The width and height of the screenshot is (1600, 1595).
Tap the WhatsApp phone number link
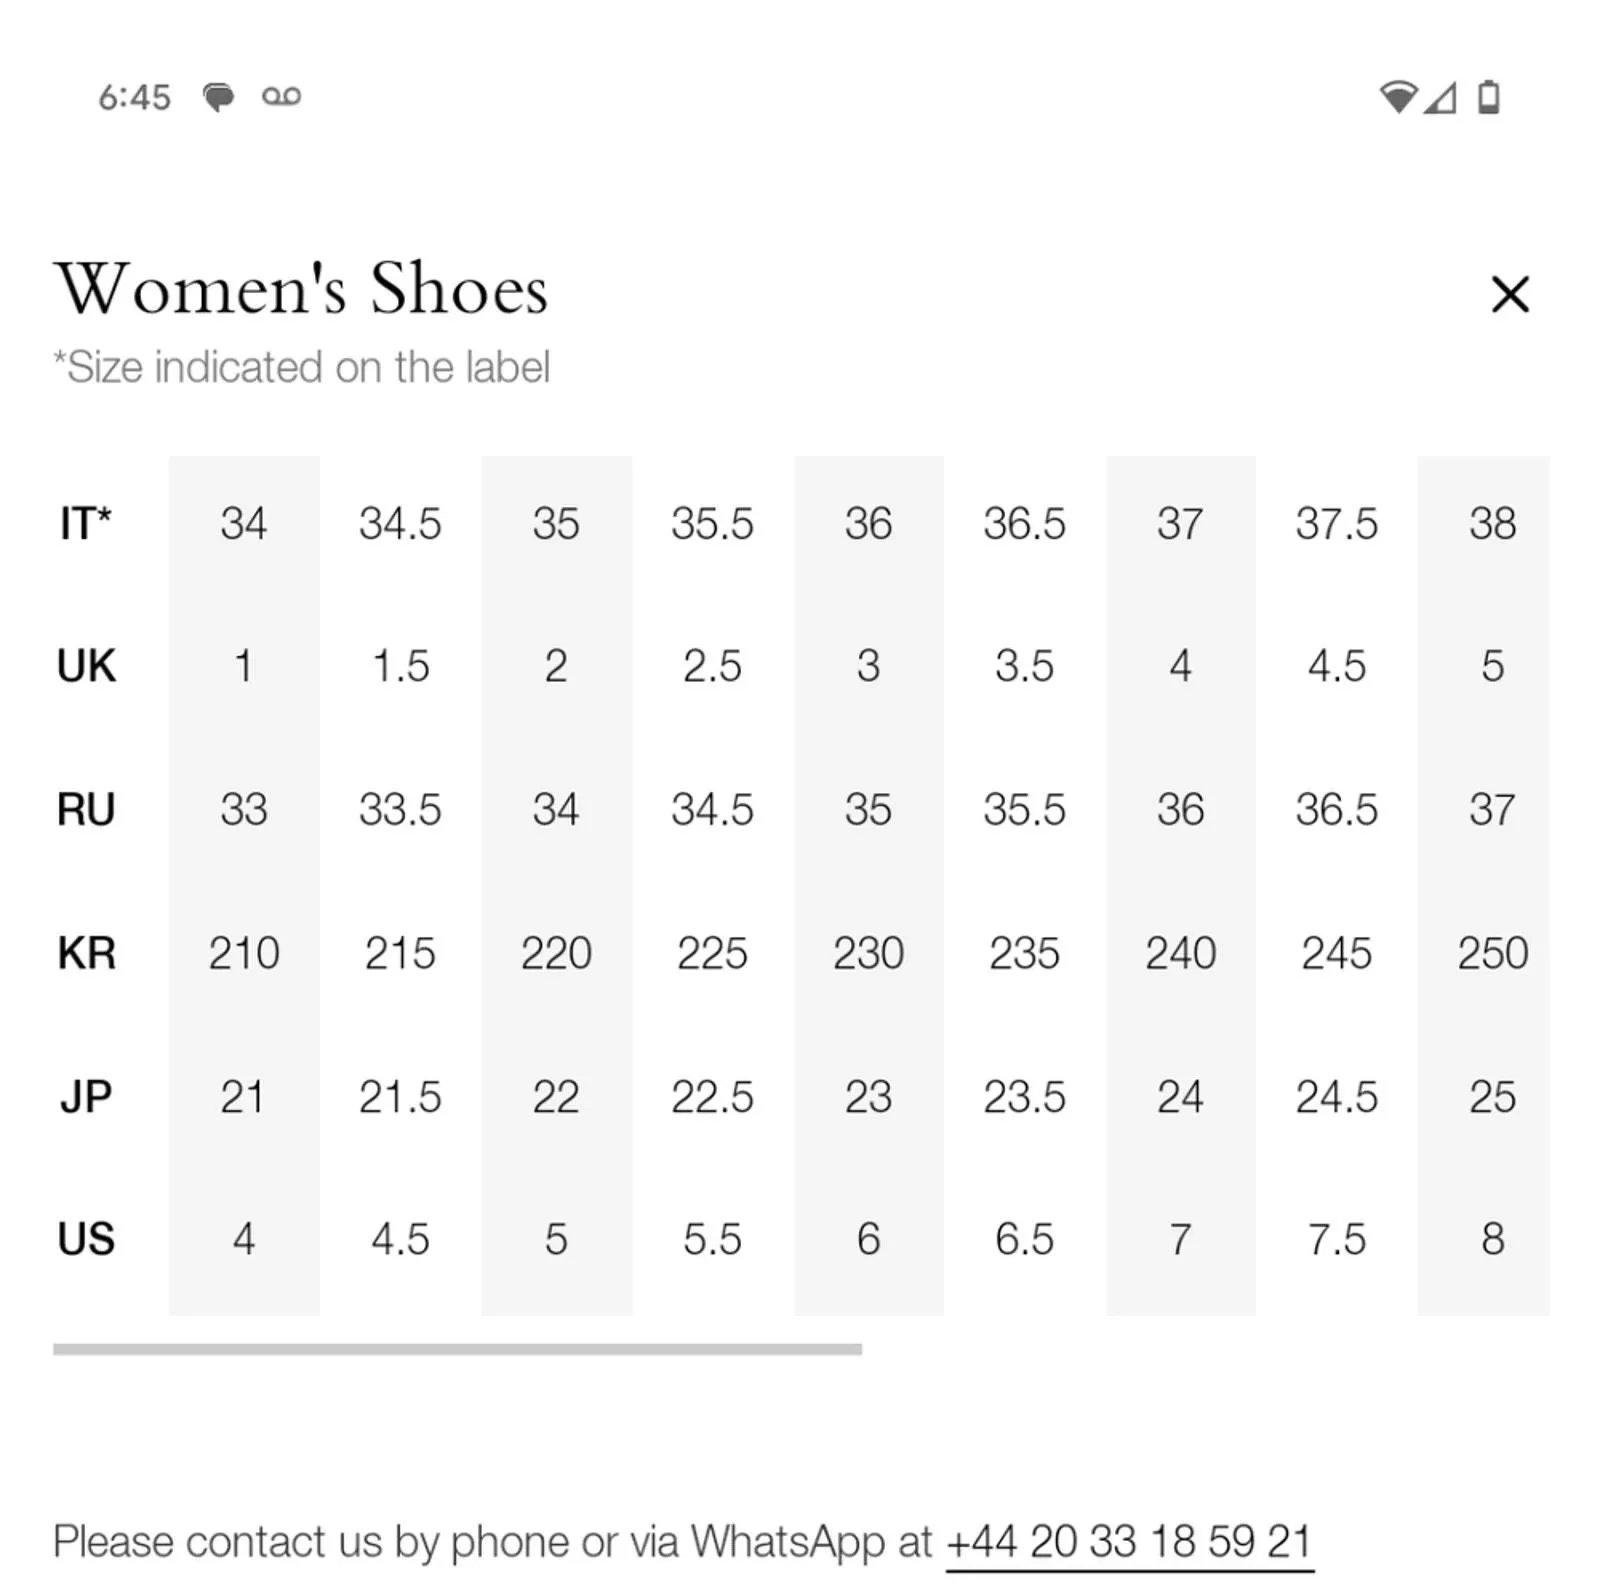click(1129, 1541)
